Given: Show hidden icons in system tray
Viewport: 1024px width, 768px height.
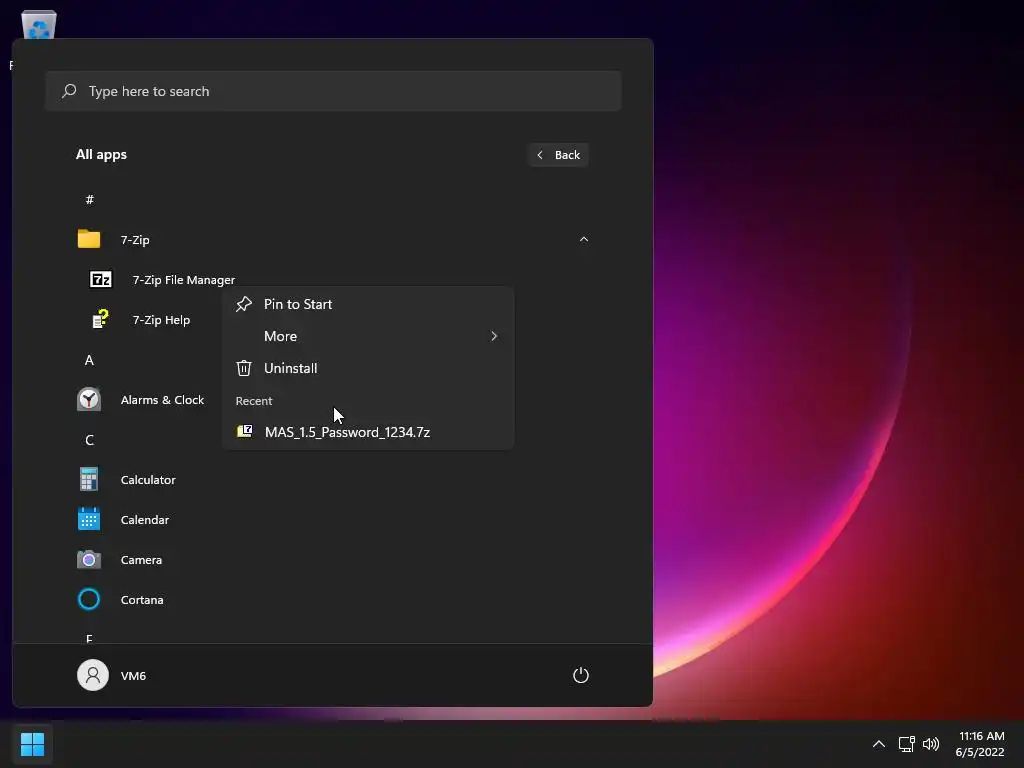Looking at the screenshot, I should pos(879,744).
